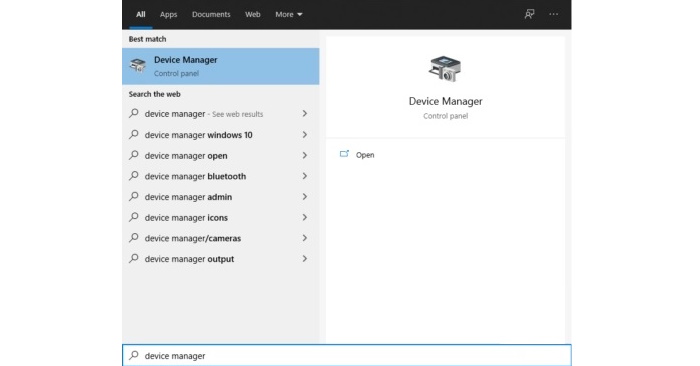Expand 'device manager - See web results' chevron
This screenshot has width=700, height=366.
click(x=304, y=114)
